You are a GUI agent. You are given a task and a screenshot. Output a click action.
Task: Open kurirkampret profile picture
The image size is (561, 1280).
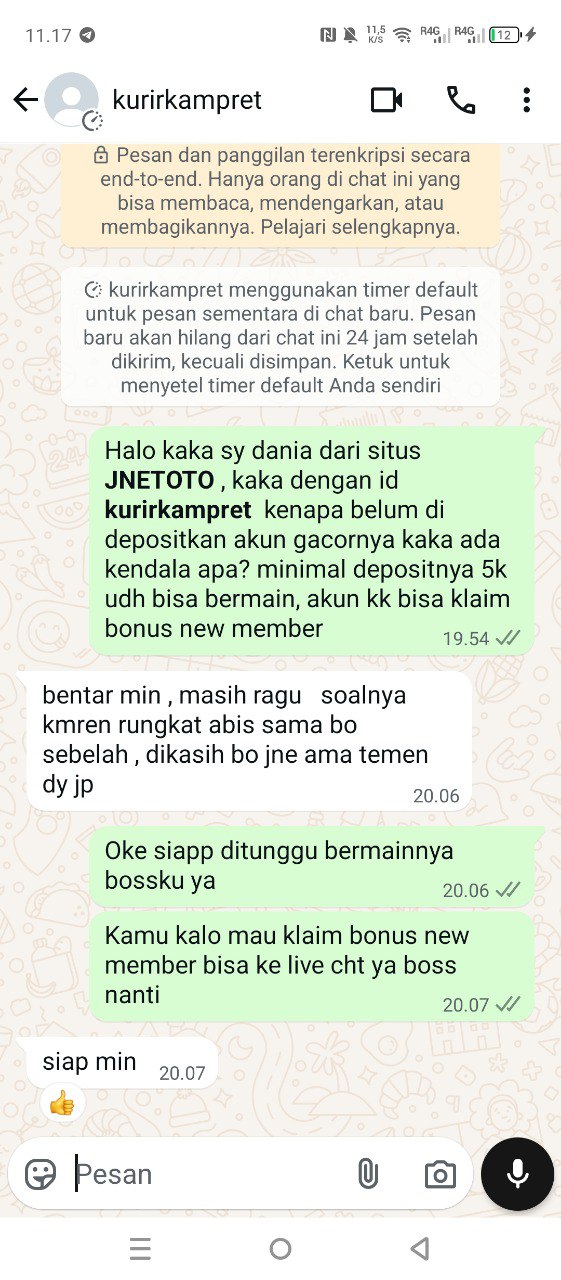point(72,100)
